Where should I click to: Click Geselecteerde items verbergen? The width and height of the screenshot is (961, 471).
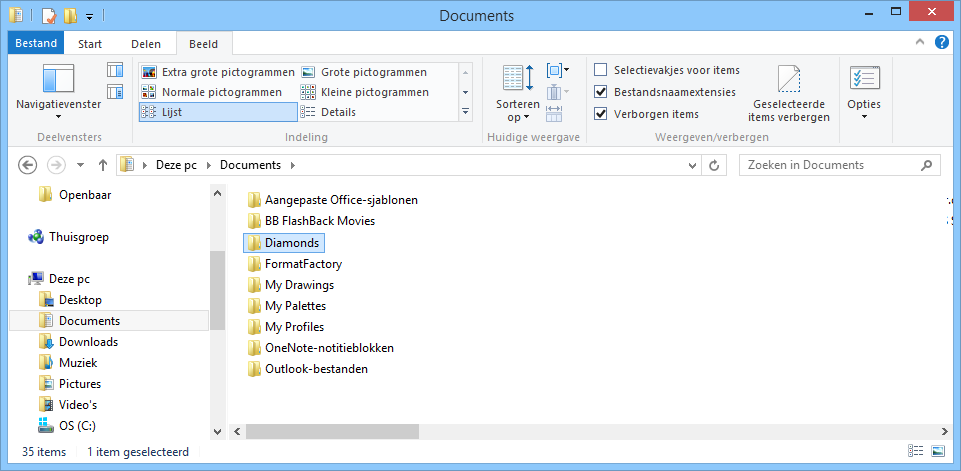789,93
